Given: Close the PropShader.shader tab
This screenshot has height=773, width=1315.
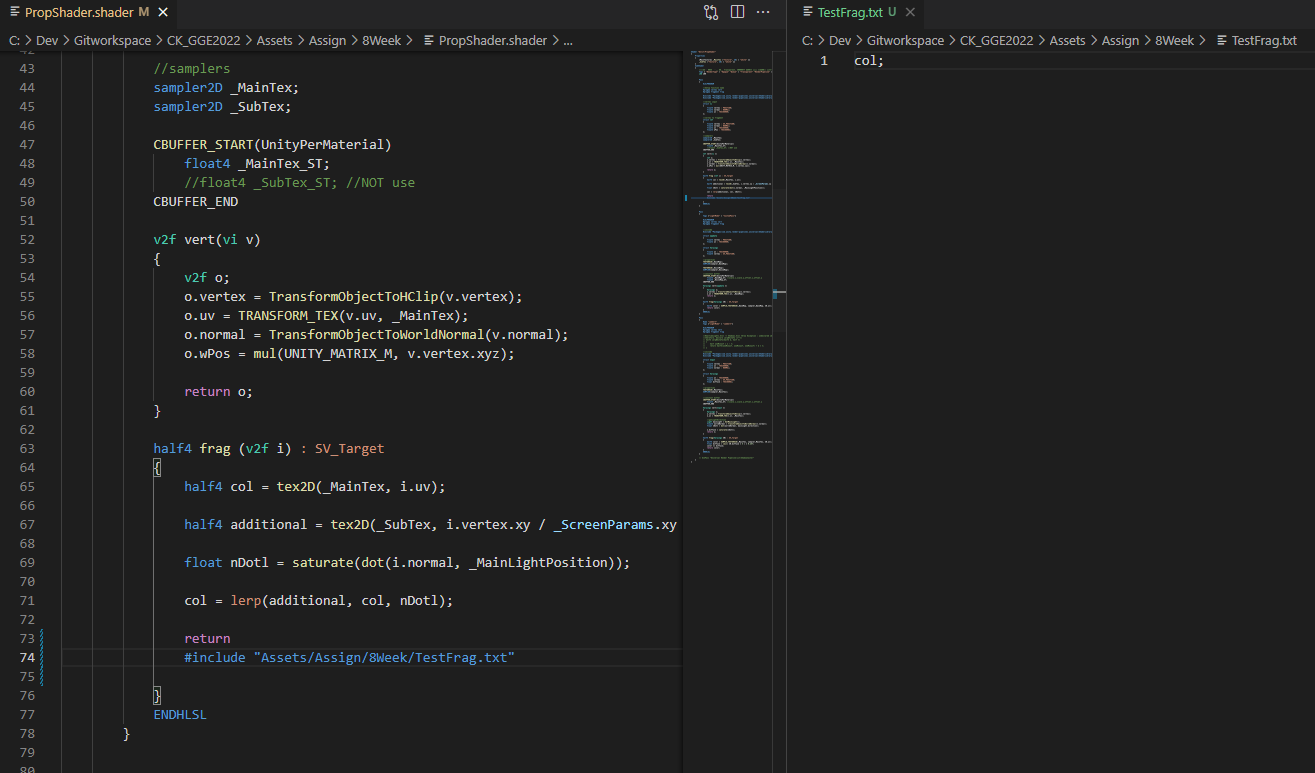Looking at the screenshot, I should 163,12.
